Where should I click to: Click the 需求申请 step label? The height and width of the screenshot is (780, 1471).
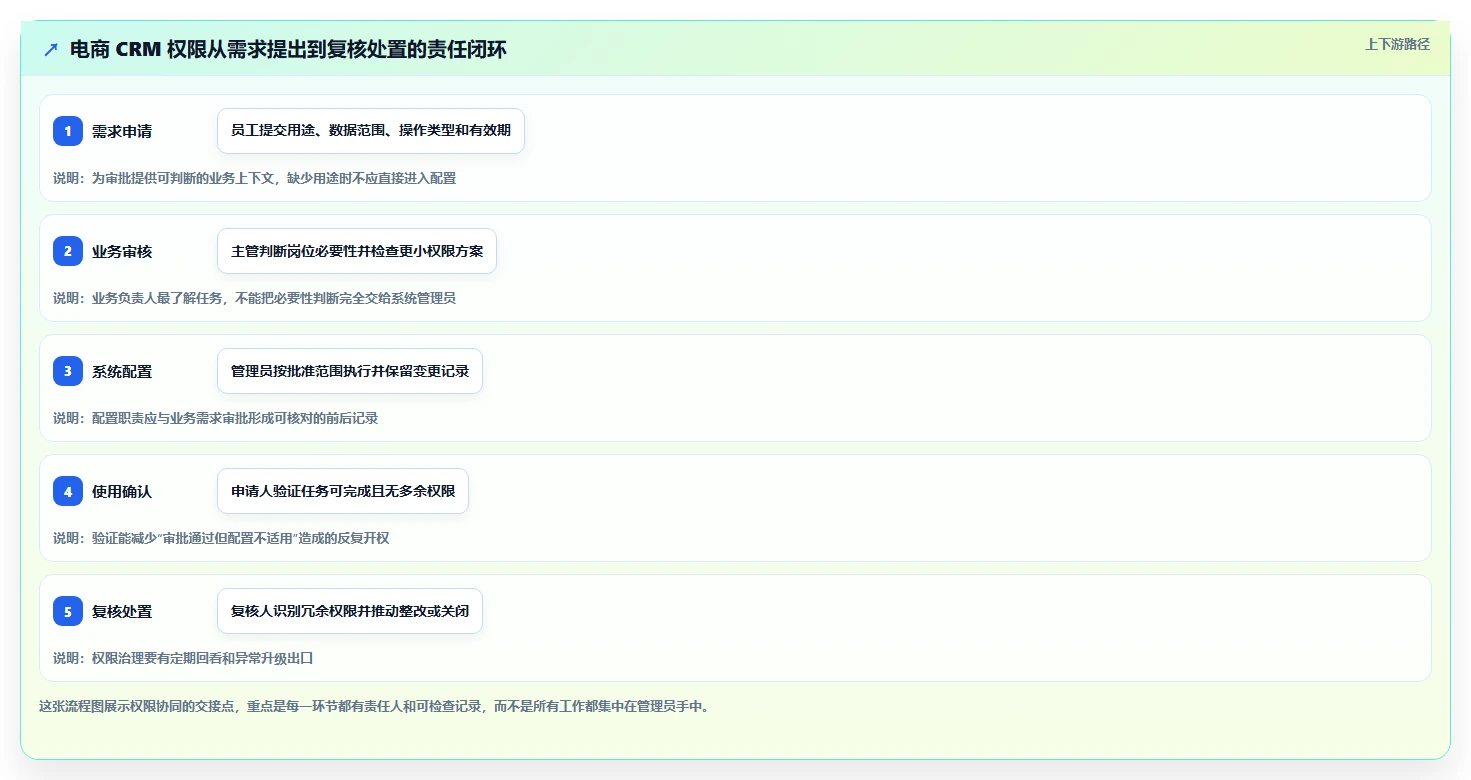coord(122,131)
